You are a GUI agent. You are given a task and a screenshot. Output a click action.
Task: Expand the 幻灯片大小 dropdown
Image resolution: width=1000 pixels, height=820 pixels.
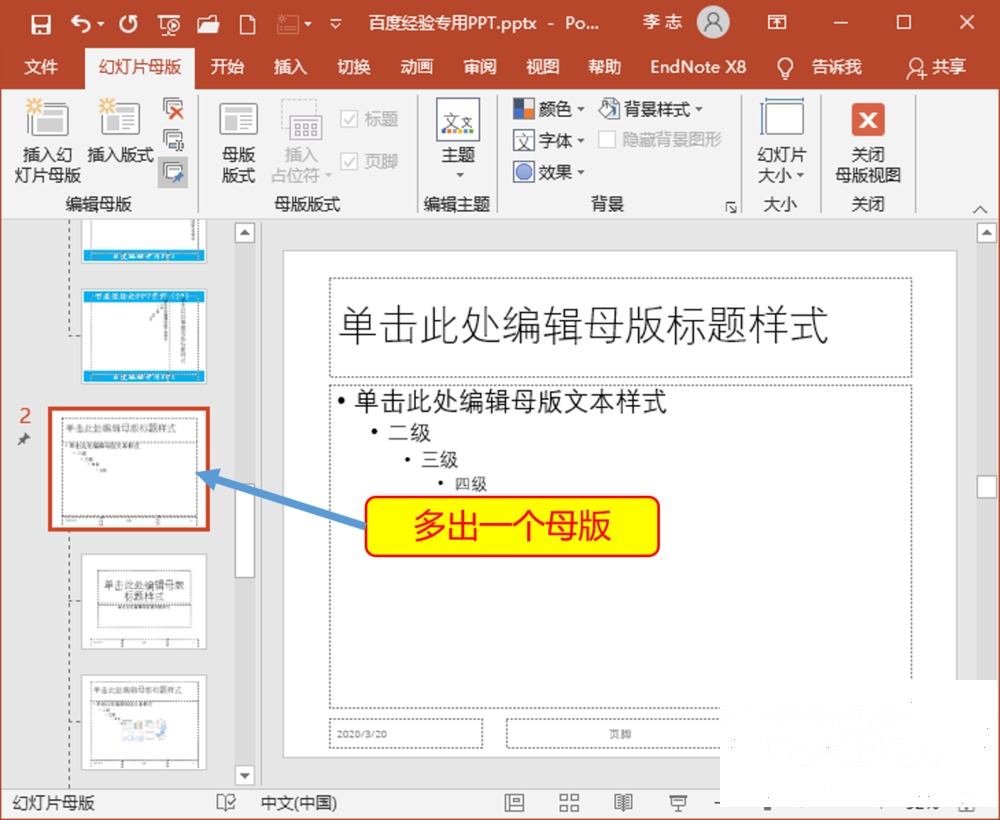click(x=781, y=142)
